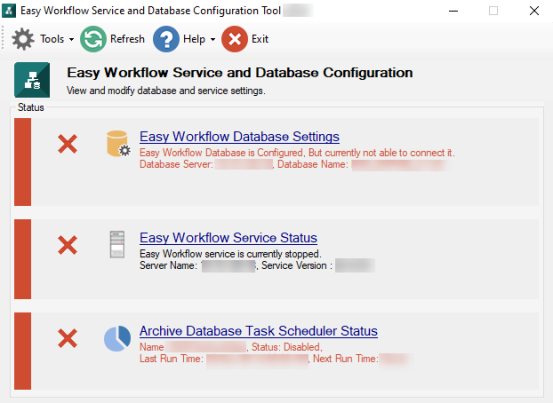Viewport: 553px width, 403px height.
Task: Click 'Database Server:' label
Action: tap(176, 164)
